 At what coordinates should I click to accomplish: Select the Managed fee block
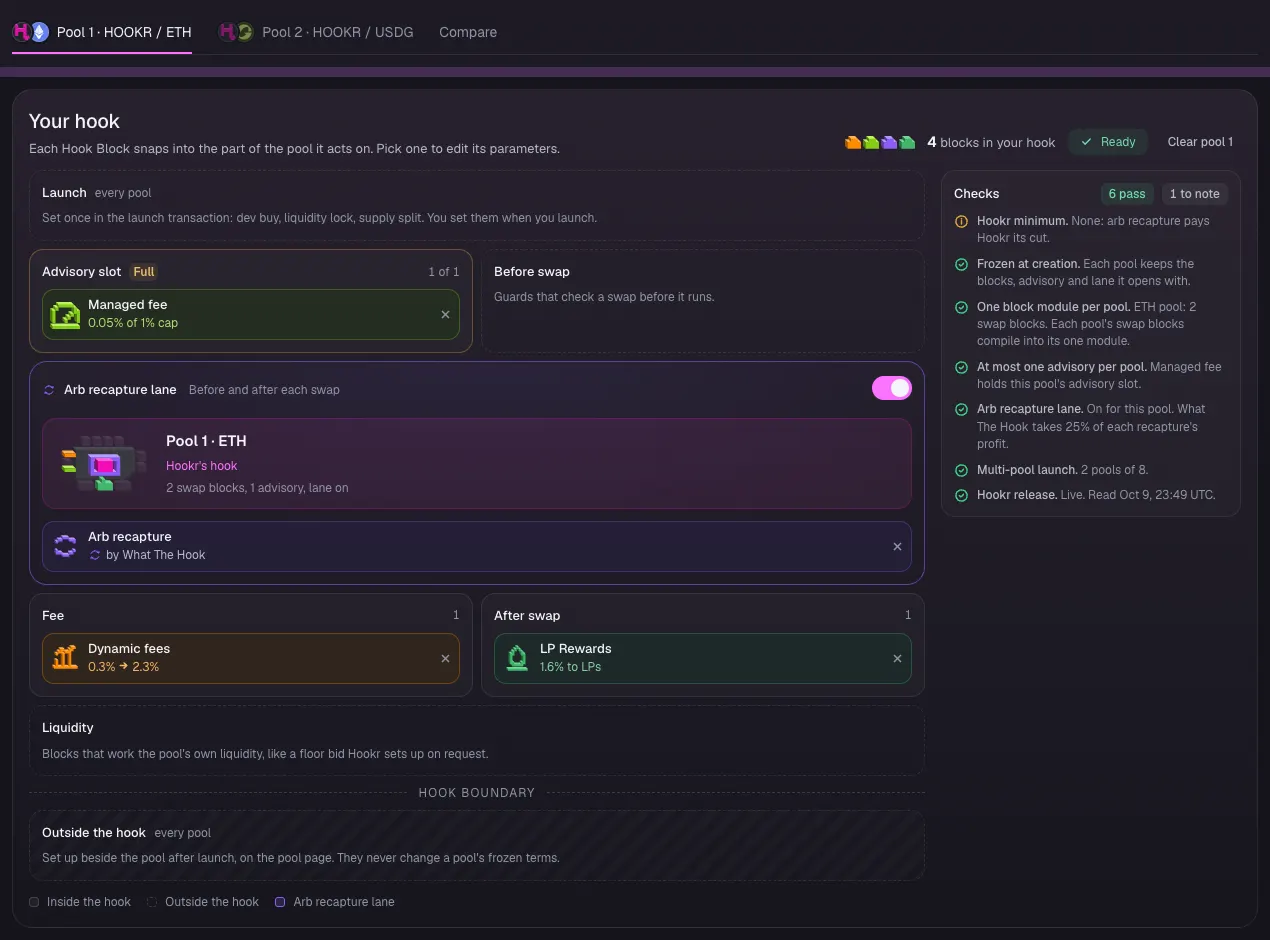pos(250,314)
